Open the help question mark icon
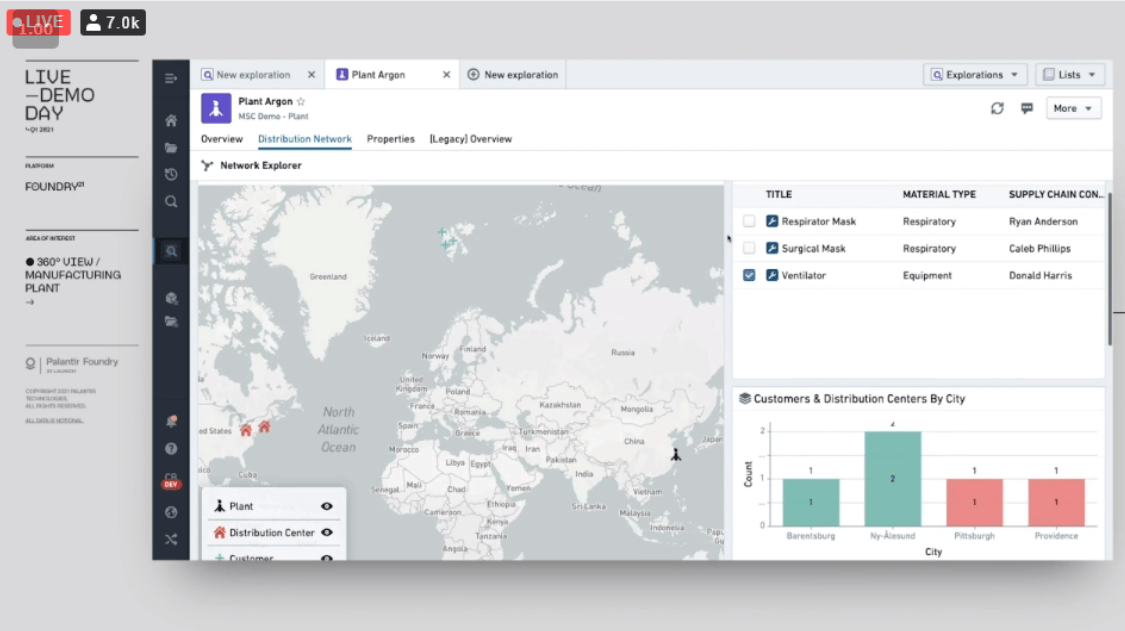 [x=171, y=449]
